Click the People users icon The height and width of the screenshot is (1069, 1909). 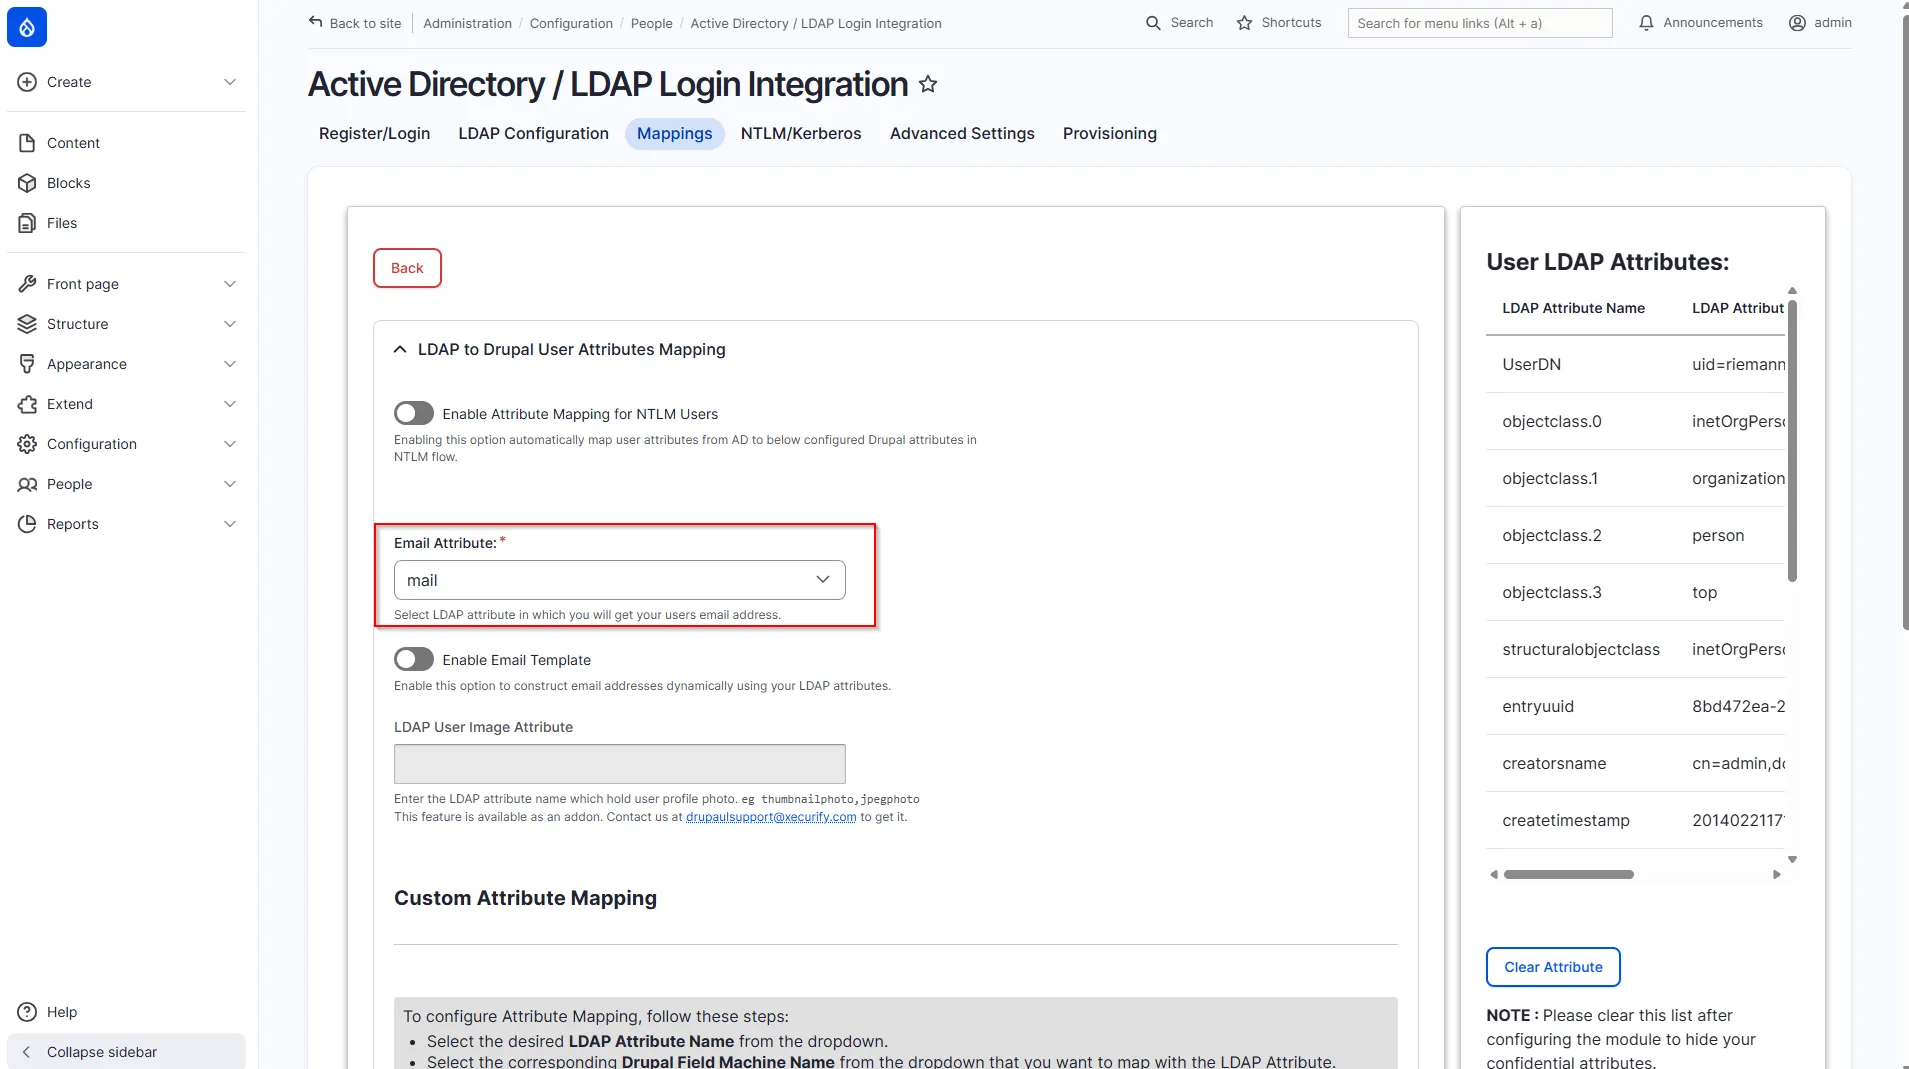(x=27, y=484)
